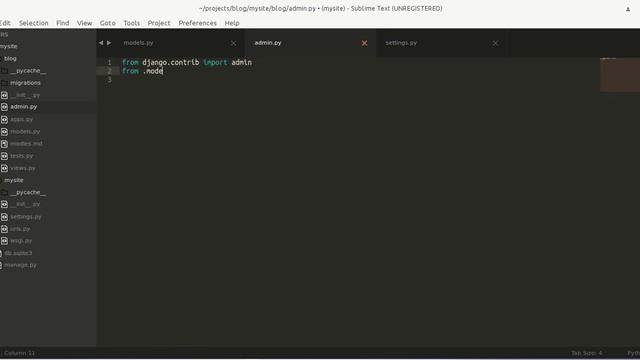Open the View menu
Image resolution: width=640 pixels, height=360 pixels.
[84, 23]
